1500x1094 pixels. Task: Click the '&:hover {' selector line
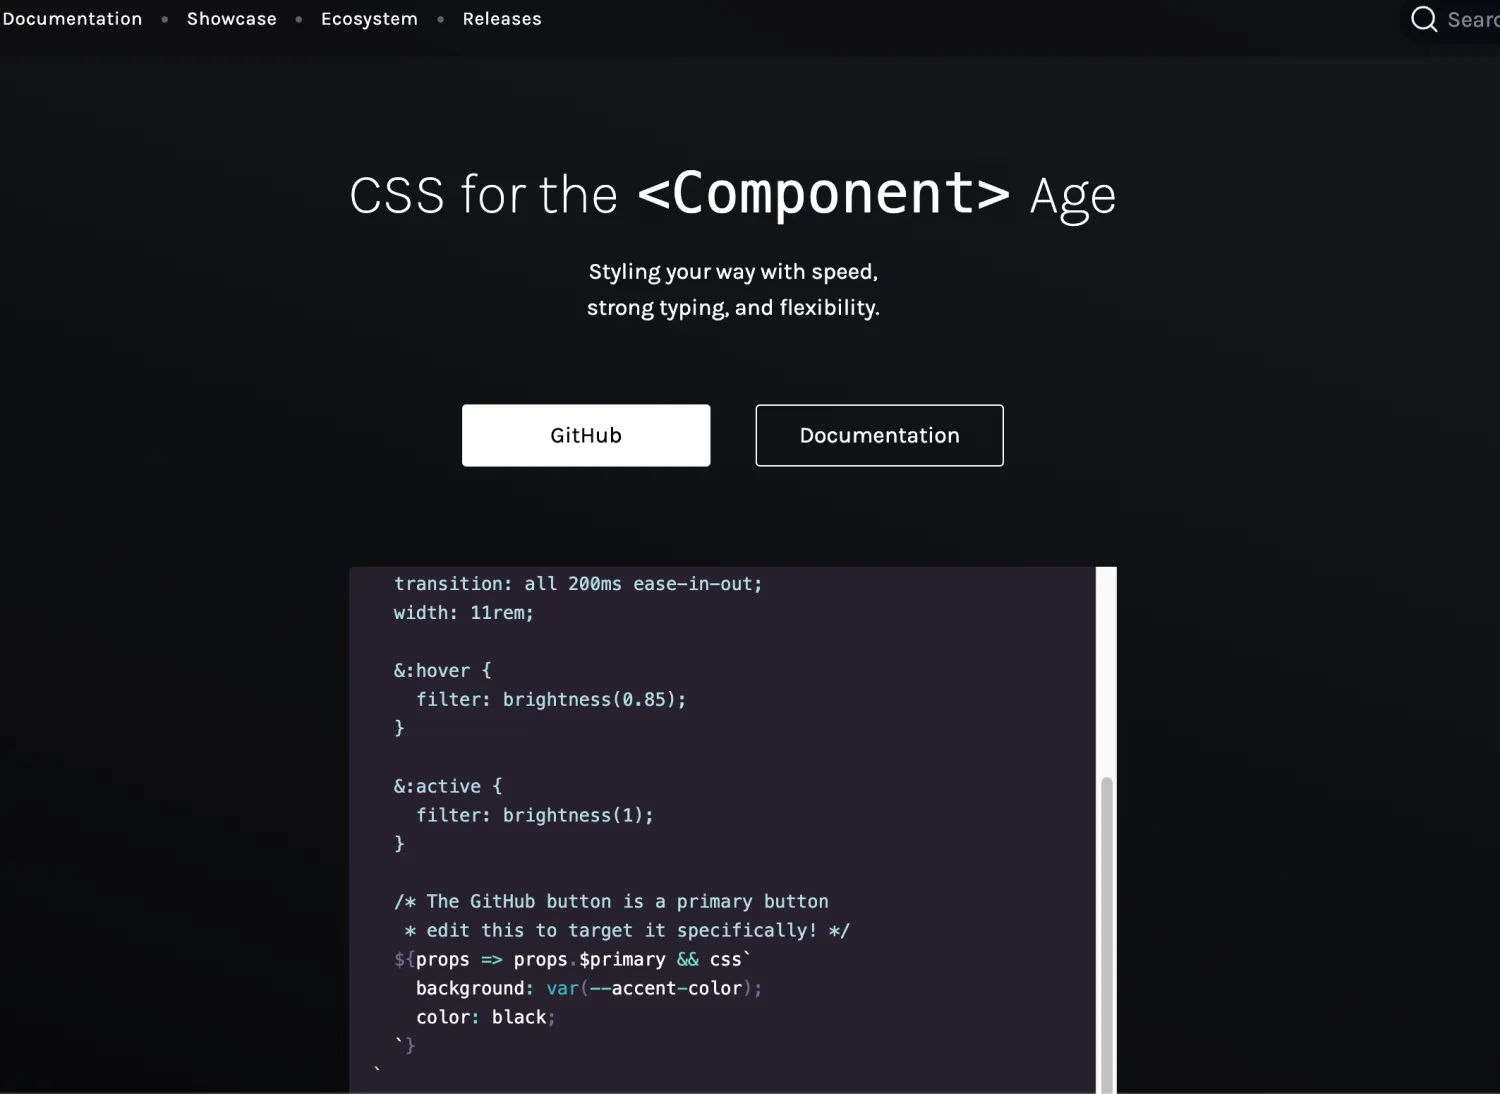(x=442, y=671)
